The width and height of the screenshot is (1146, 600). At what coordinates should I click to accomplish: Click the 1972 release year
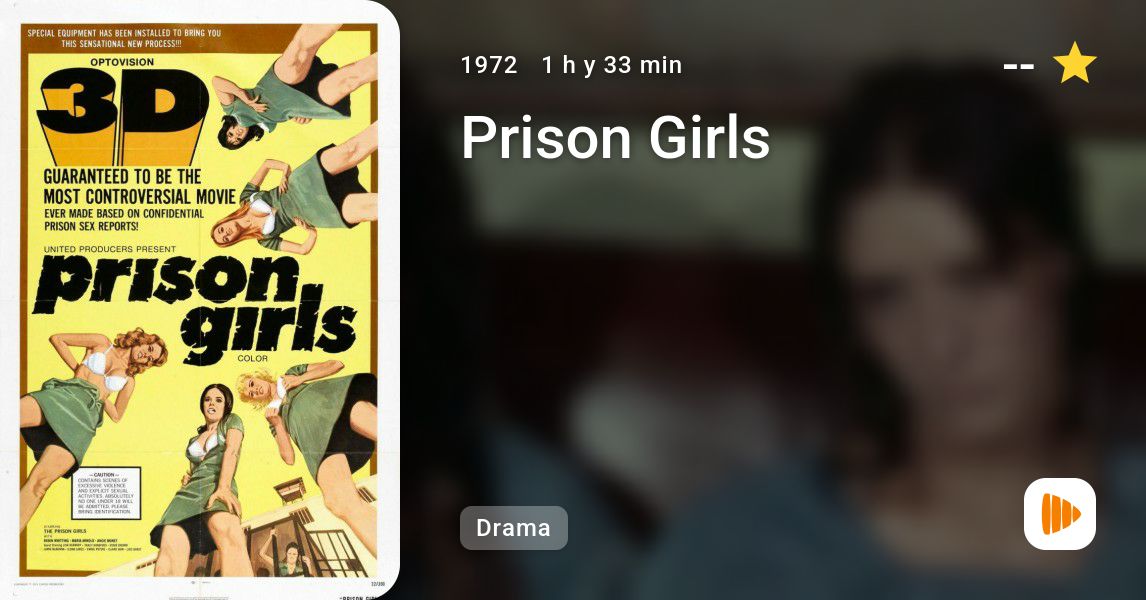pyautogui.click(x=489, y=65)
